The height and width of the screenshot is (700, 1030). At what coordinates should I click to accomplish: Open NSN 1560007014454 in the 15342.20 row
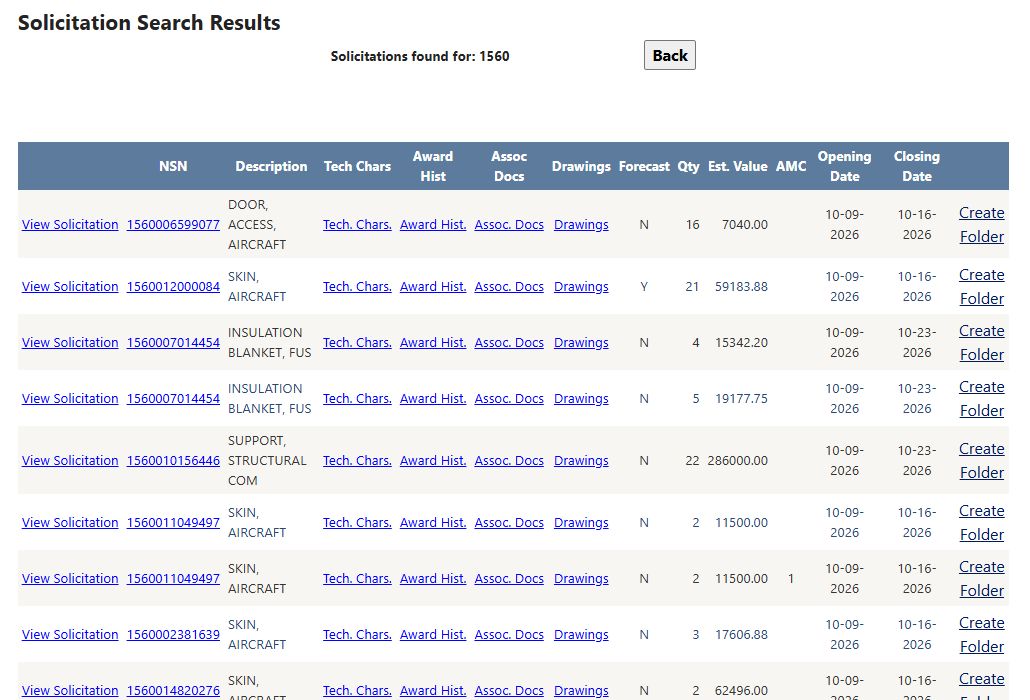(173, 343)
